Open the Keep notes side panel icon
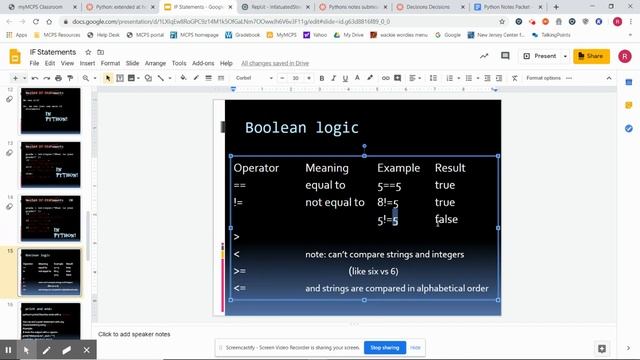Screen dimensions: 640x360 (629, 105)
